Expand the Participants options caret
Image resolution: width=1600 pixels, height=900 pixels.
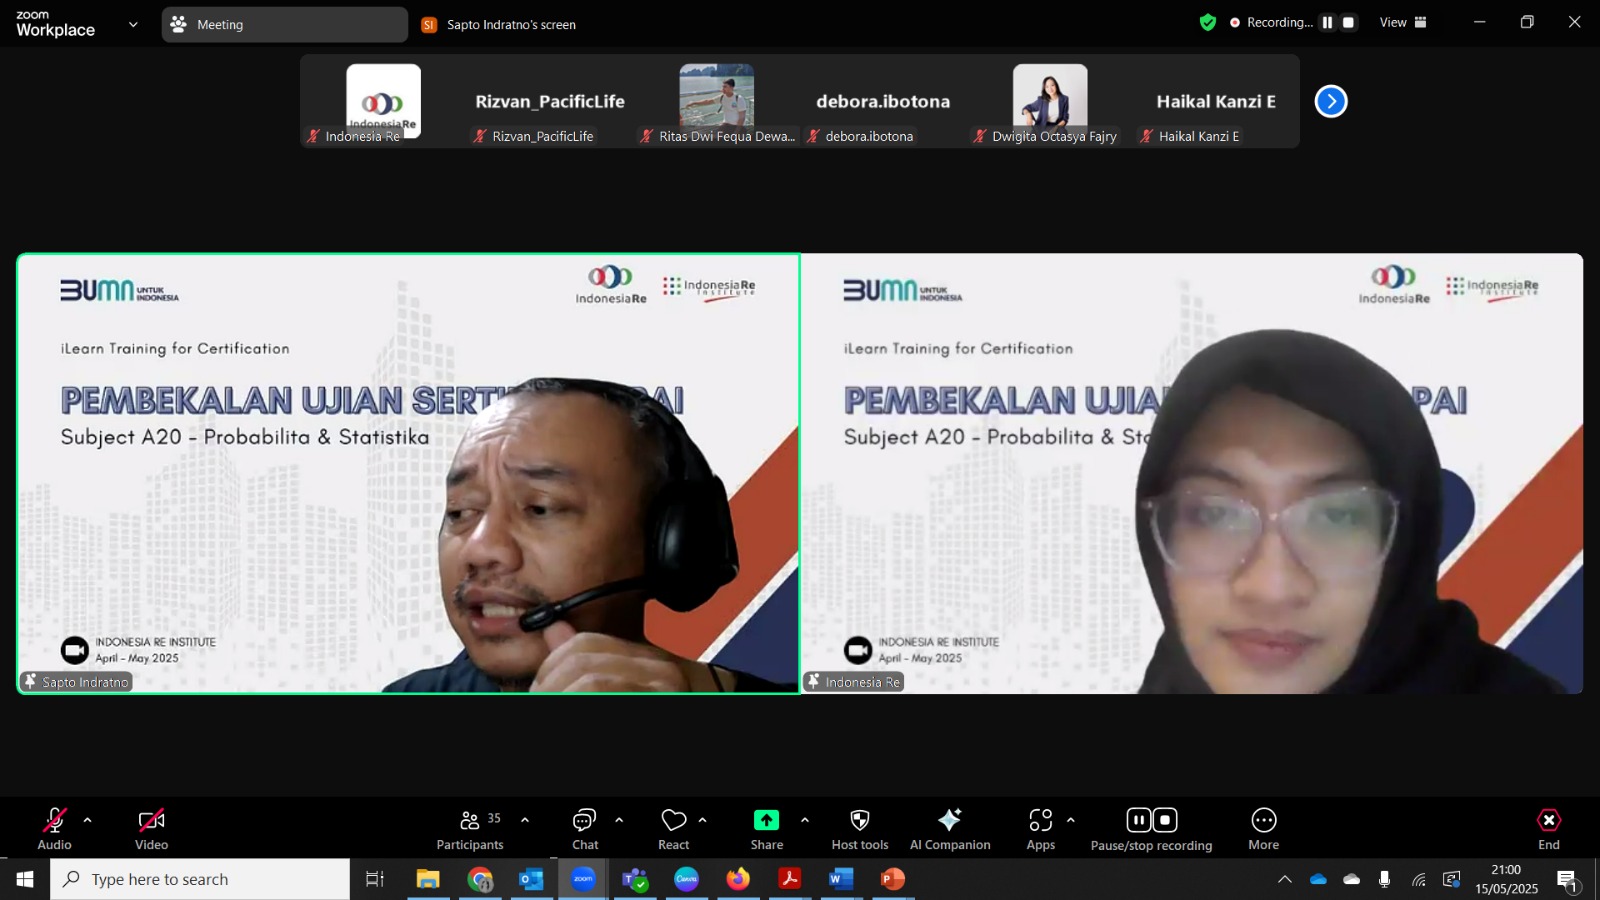click(525, 820)
